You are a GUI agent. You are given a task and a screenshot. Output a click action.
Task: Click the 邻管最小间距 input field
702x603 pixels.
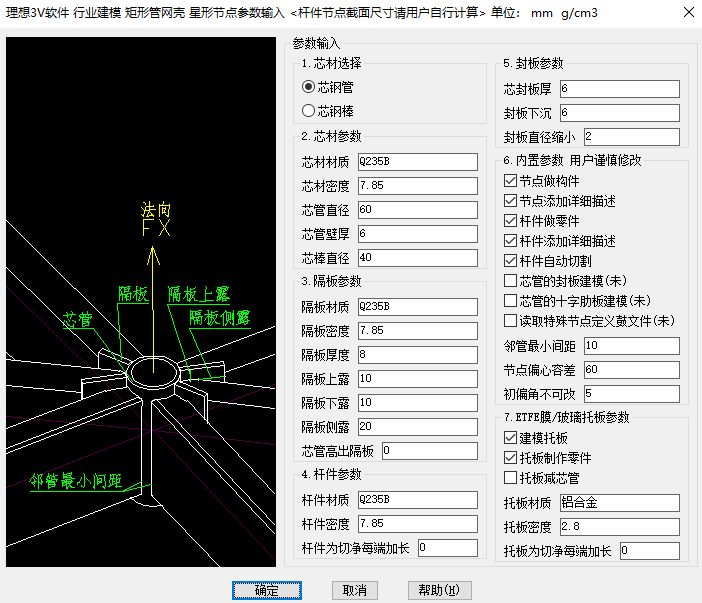click(x=632, y=346)
